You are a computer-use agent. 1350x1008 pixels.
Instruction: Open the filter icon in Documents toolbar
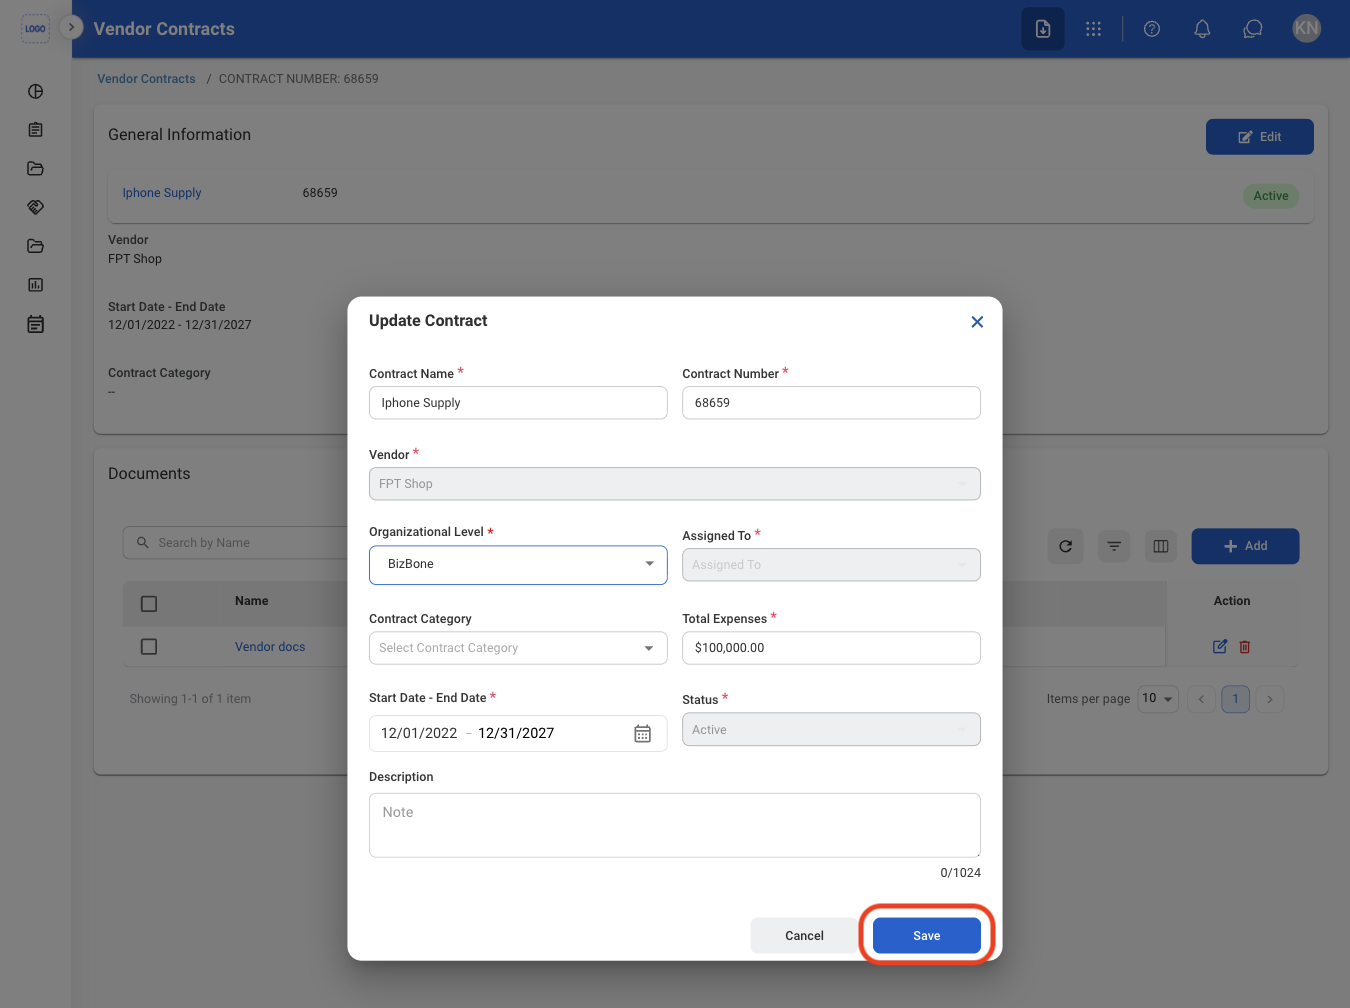point(1113,546)
